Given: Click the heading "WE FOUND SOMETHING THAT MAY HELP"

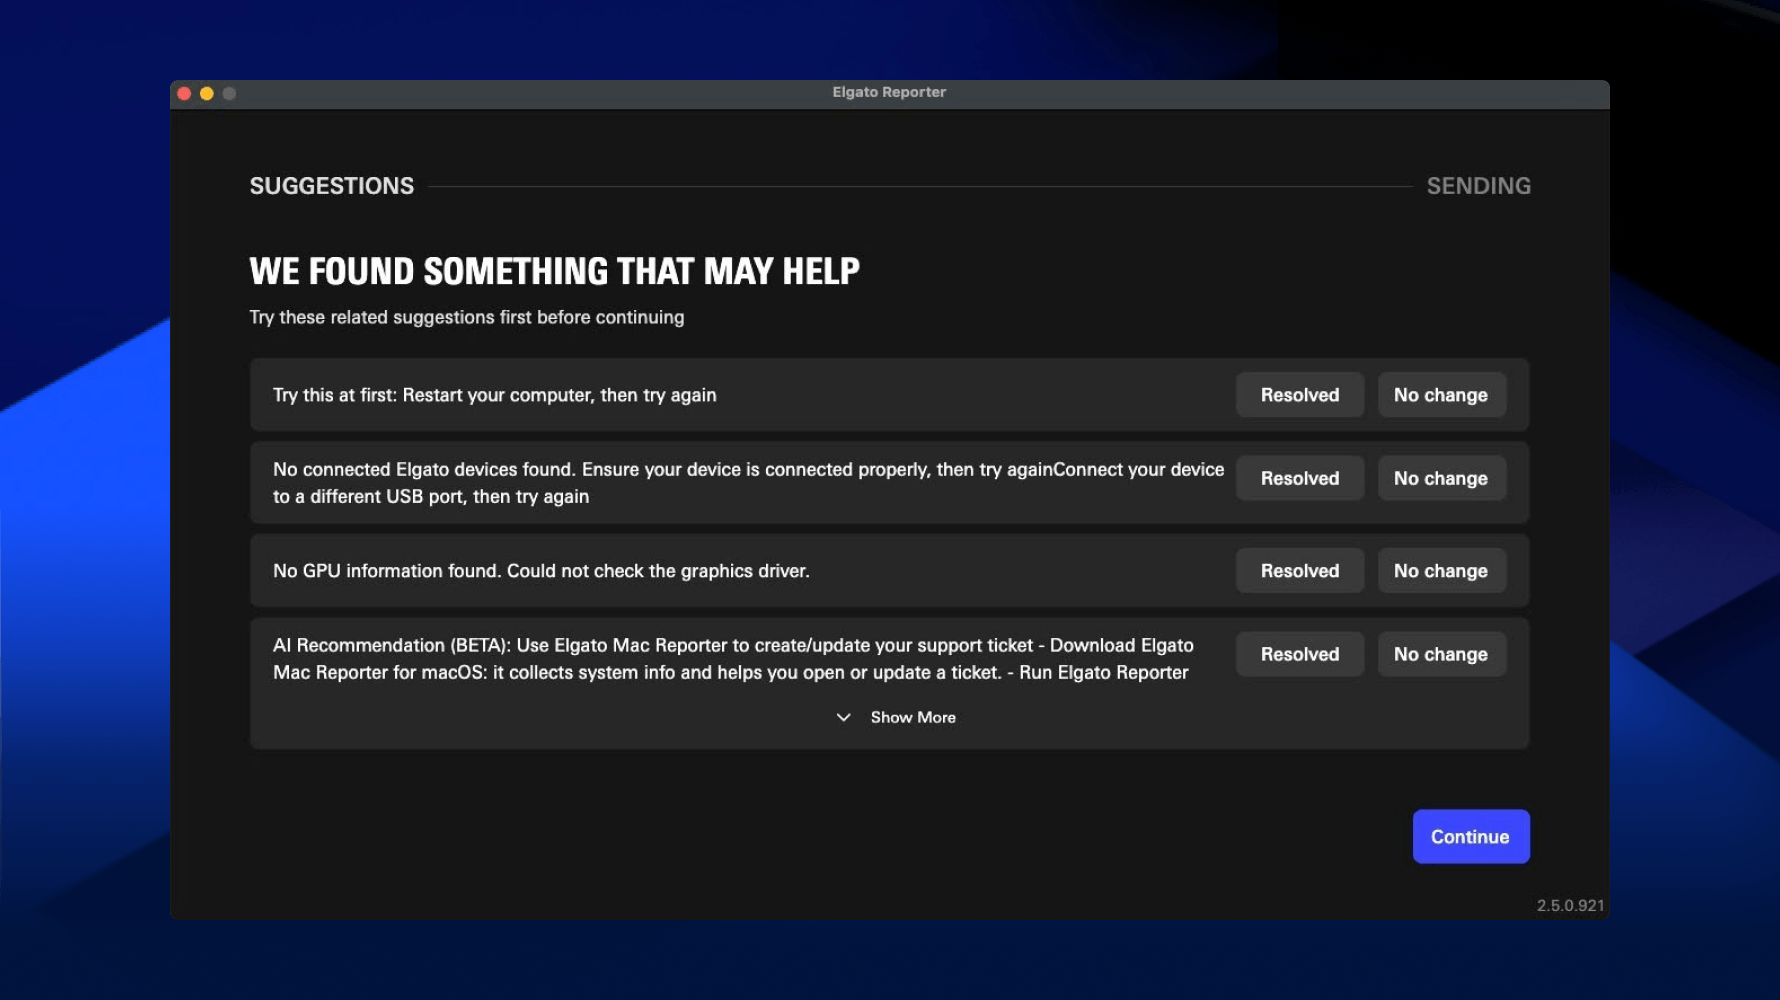Looking at the screenshot, I should [554, 271].
